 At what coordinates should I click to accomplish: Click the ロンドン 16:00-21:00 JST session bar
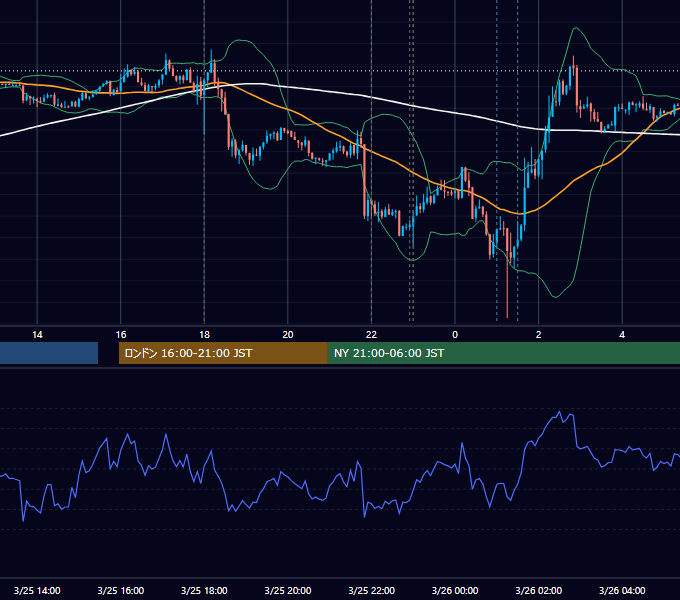(223, 353)
